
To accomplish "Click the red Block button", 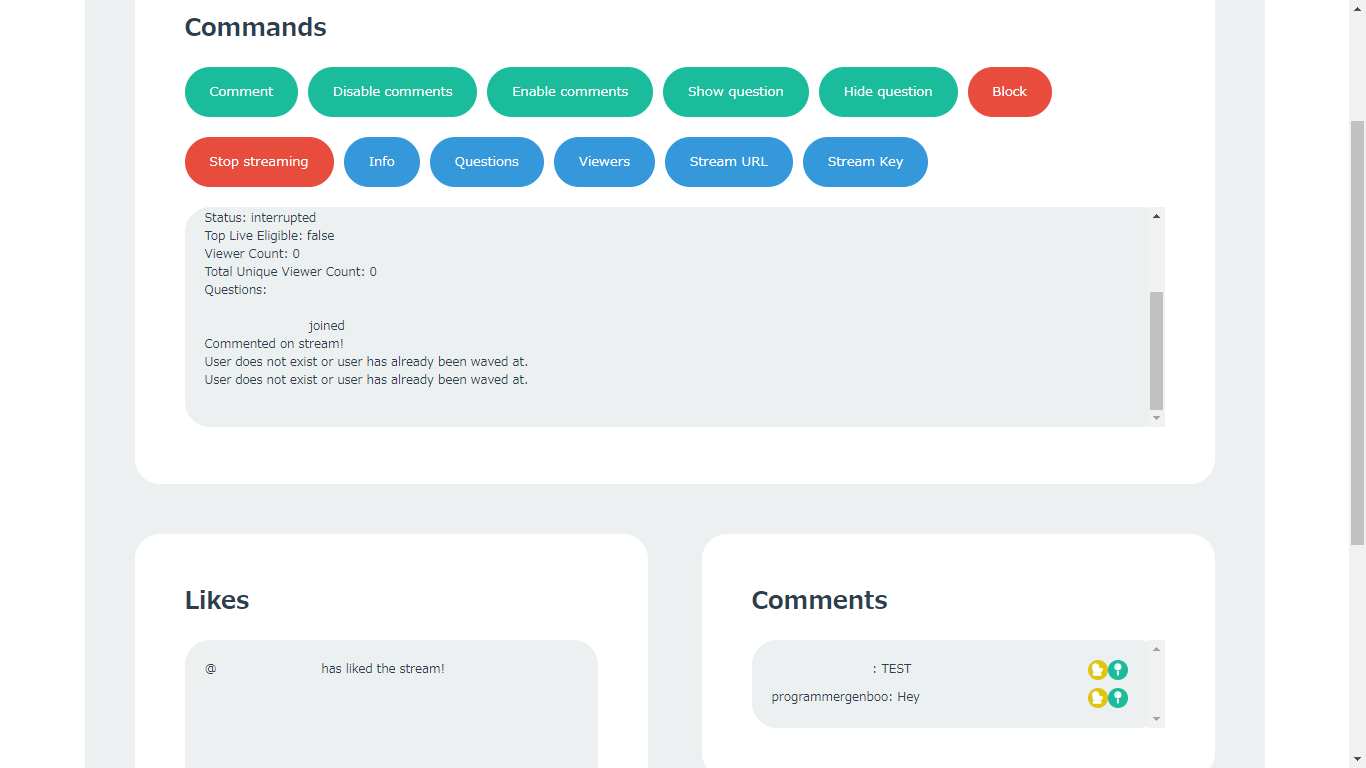I will tap(1009, 92).
